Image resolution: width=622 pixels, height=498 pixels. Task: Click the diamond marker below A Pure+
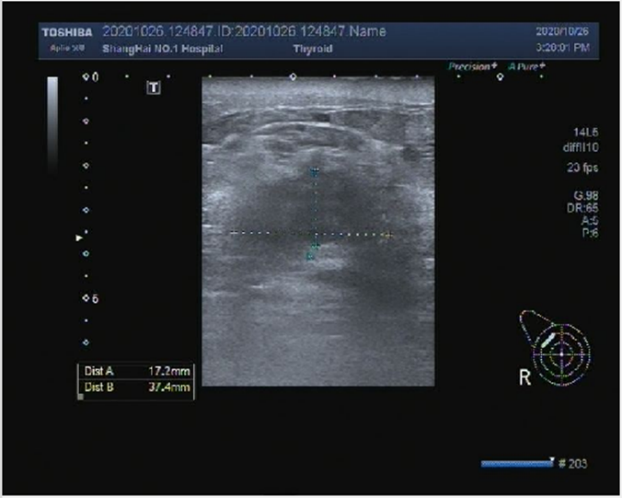[x=500, y=77]
